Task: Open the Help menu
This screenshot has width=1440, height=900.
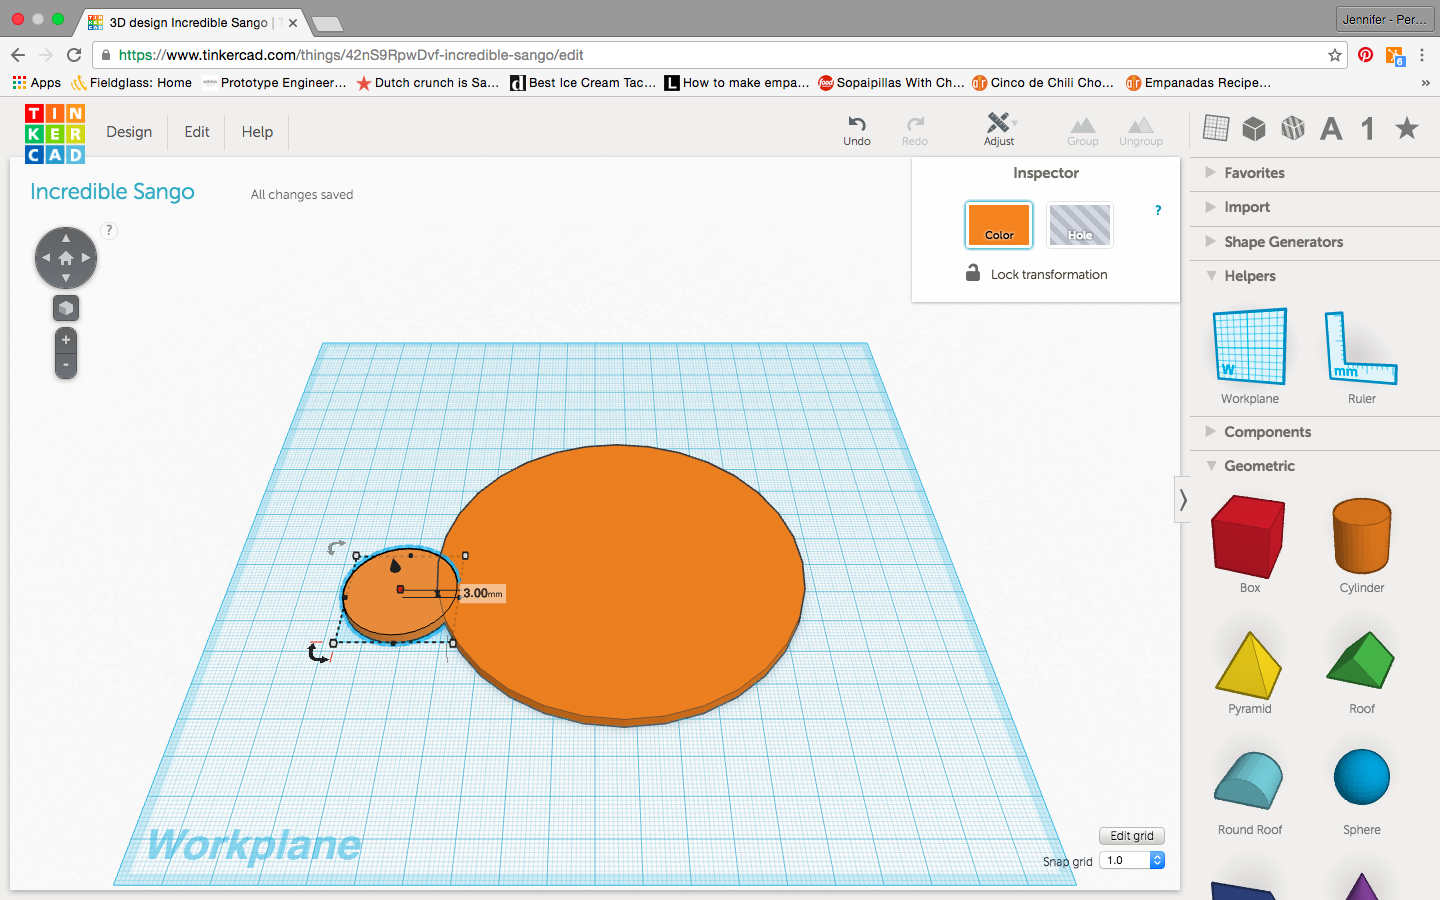Action: [257, 132]
